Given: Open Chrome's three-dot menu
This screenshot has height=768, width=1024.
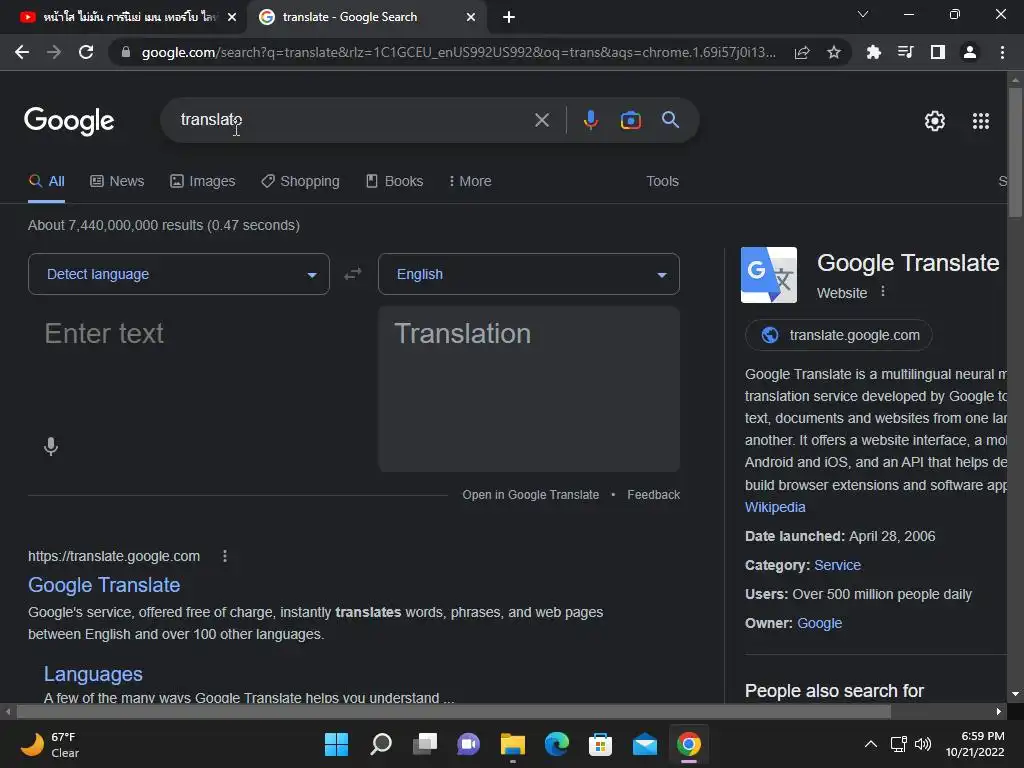Looking at the screenshot, I should tap(1002, 52).
